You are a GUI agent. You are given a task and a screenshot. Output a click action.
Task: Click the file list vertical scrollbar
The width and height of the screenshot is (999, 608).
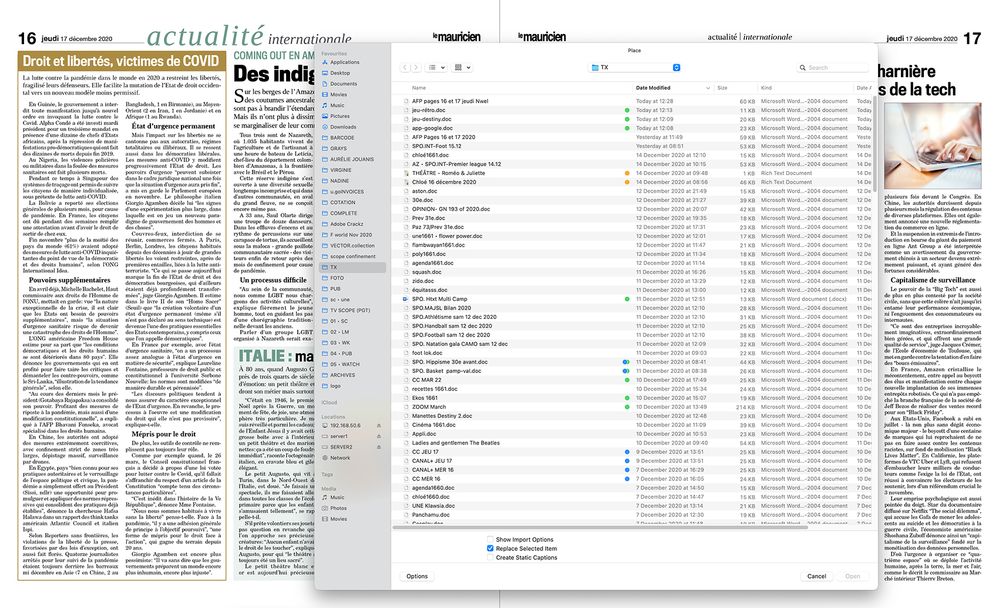tap(875, 143)
